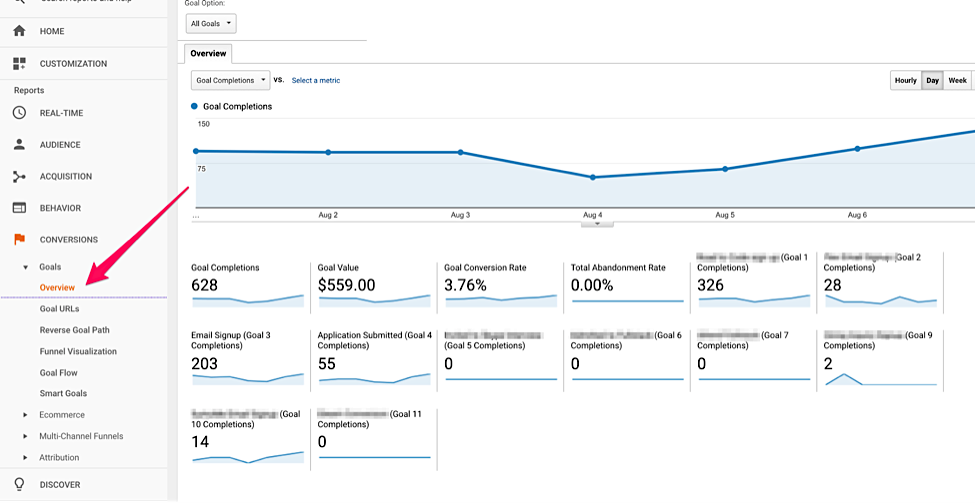Select Funnel Visualization report
Screen dimensions: 975x503
click(x=78, y=351)
